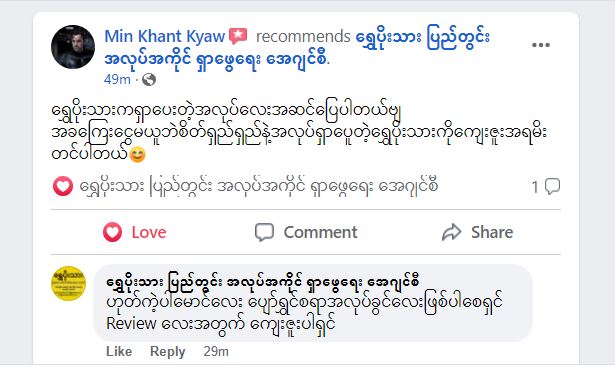The height and width of the screenshot is (369, 615).
Task: Click the Share button
Action: tap(477, 232)
